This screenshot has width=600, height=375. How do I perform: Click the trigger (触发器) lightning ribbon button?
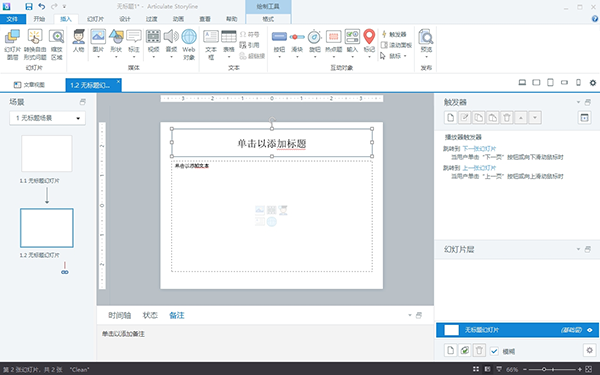click(x=394, y=34)
